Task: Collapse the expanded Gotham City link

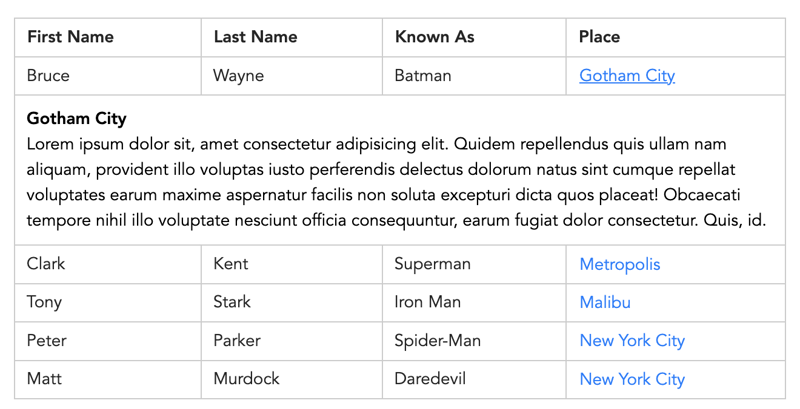Action: 627,76
